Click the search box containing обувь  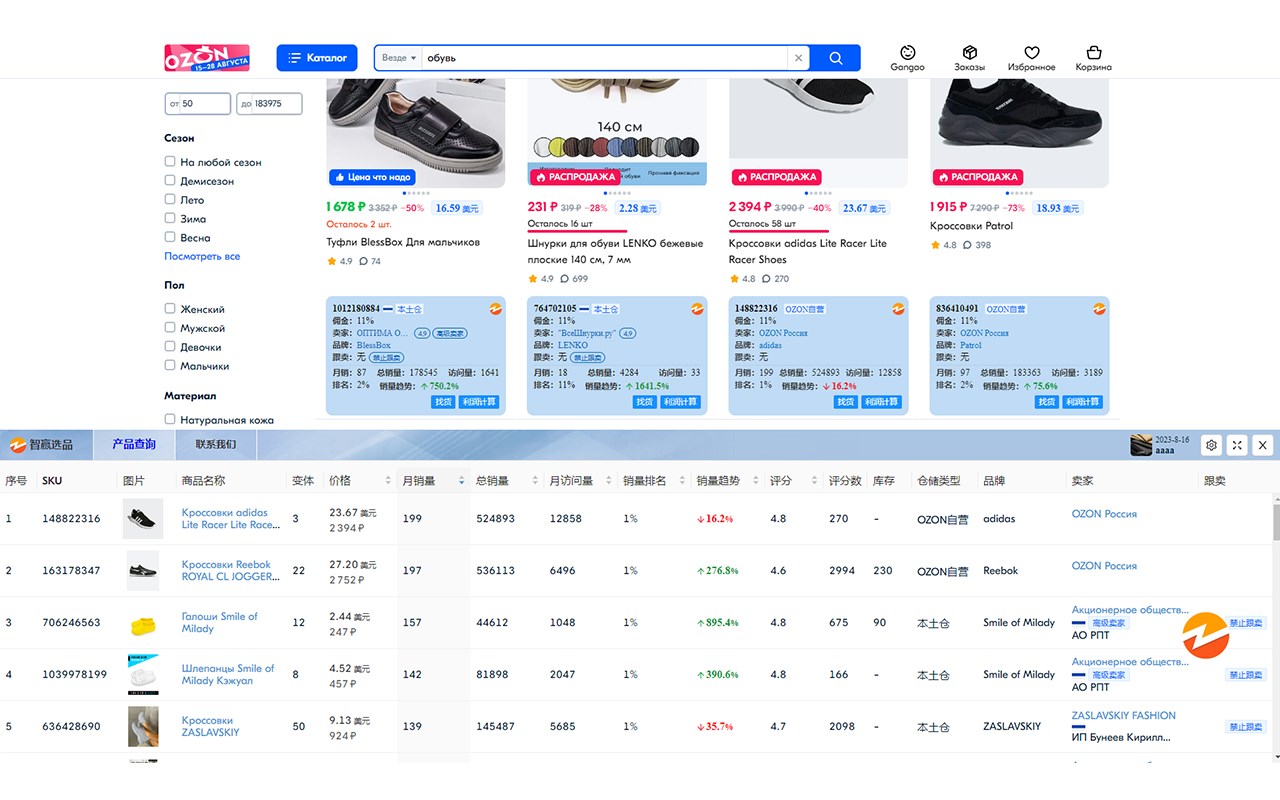[605, 58]
